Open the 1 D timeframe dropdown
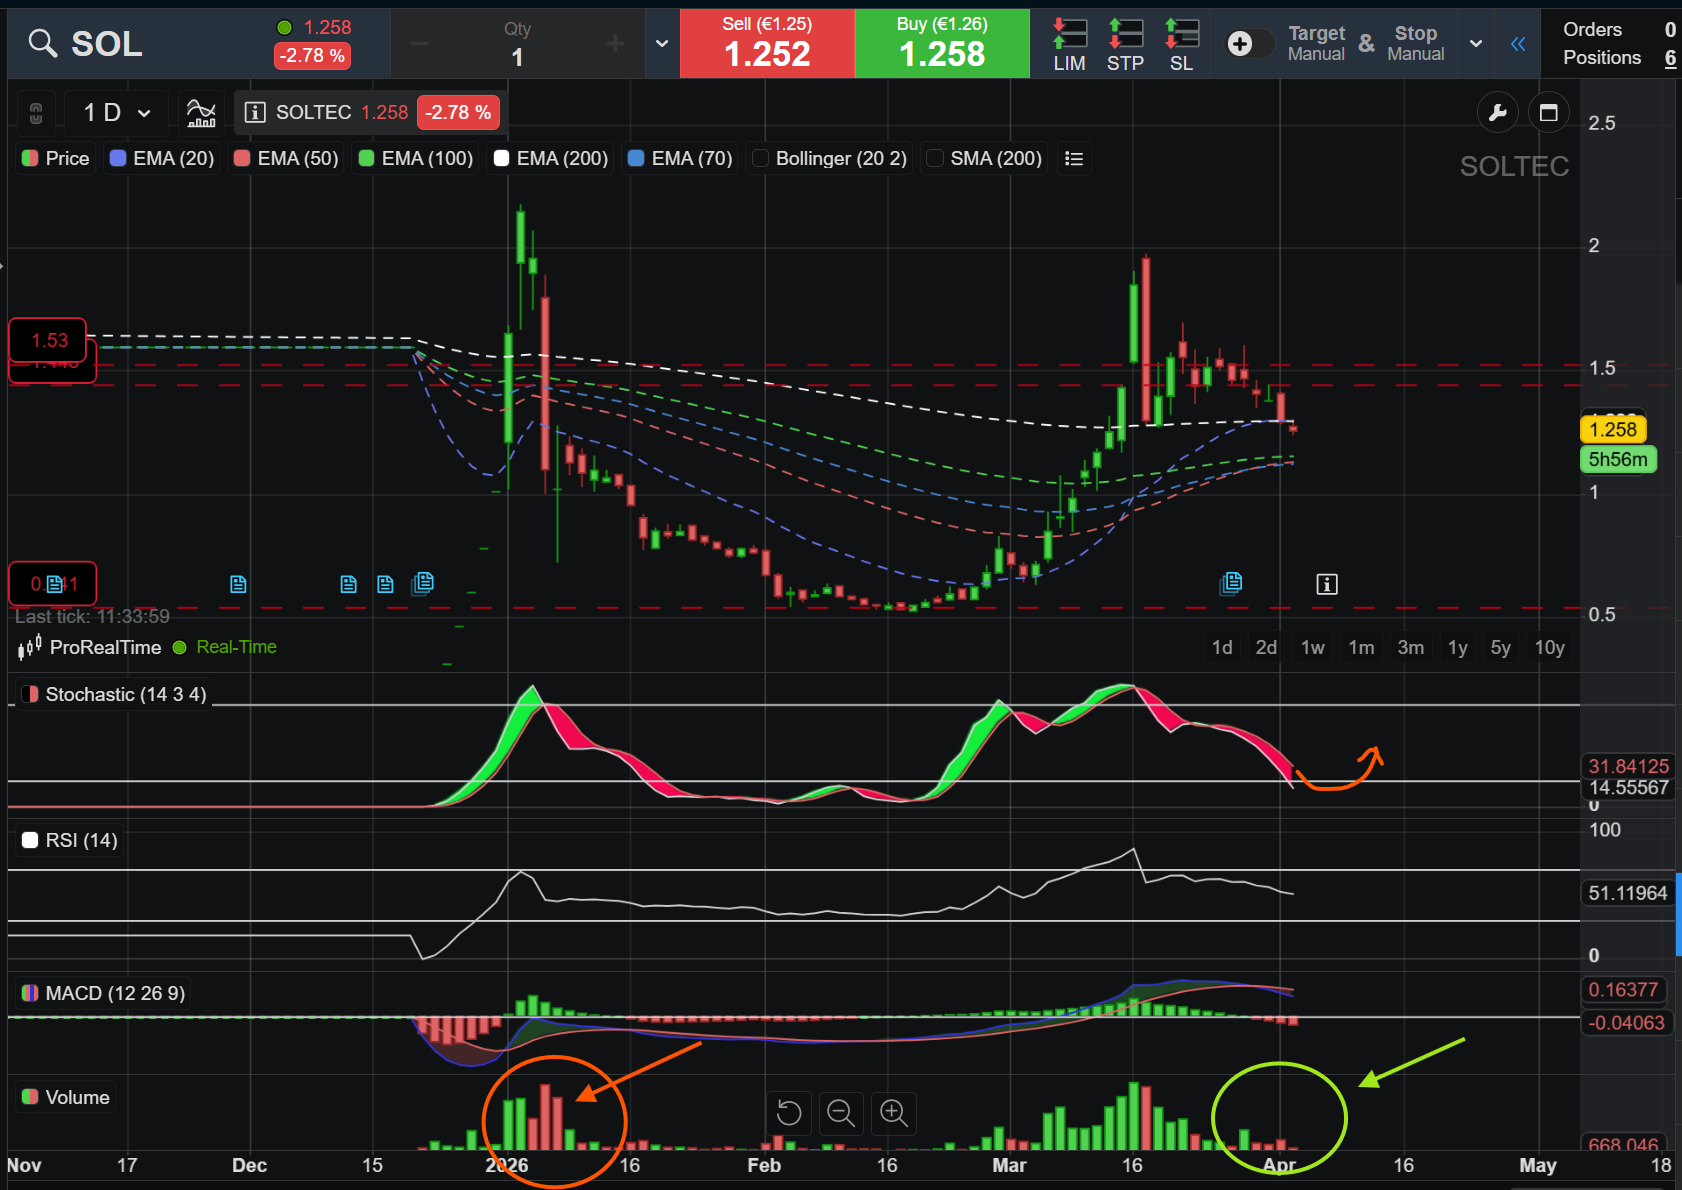The image size is (1682, 1190). [x=117, y=113]
